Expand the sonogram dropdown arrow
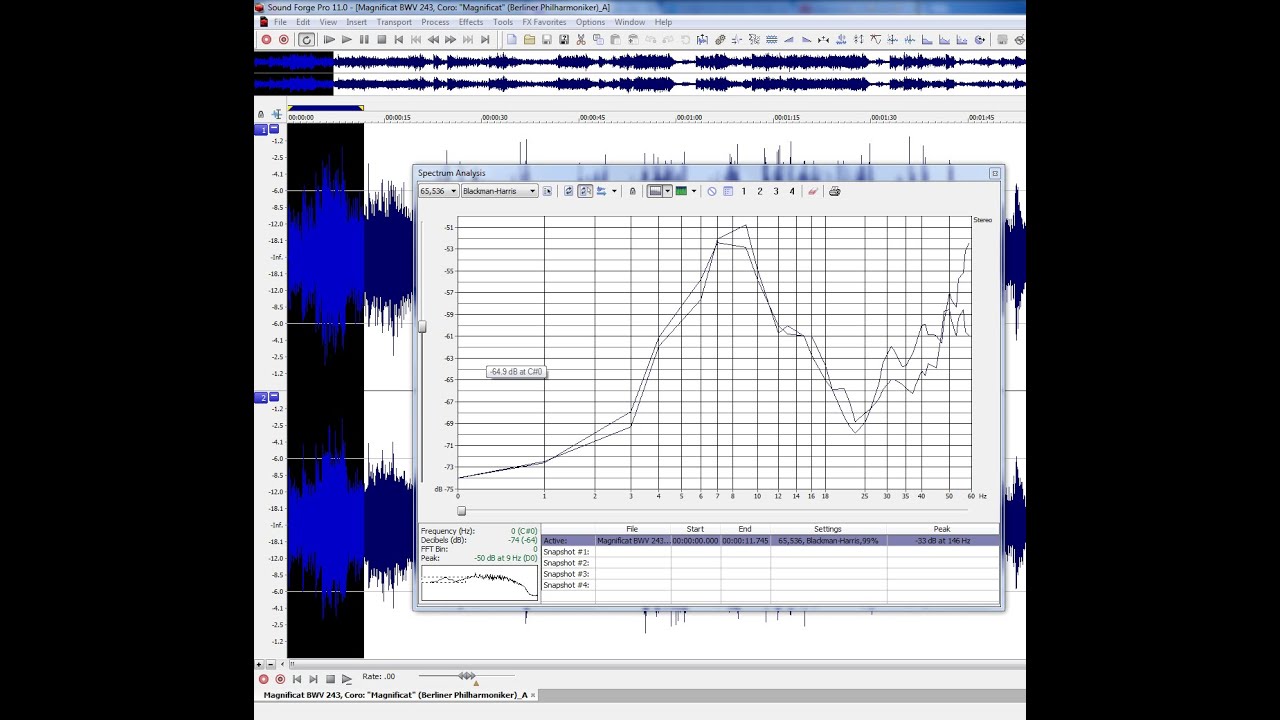Image resolution: width=1280 pixels, height=720 pixels. [693, 191]
